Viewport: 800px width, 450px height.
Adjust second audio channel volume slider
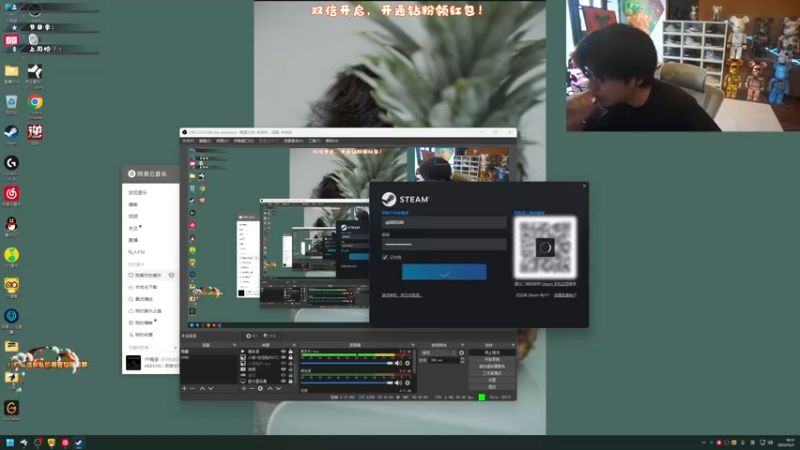347,383
